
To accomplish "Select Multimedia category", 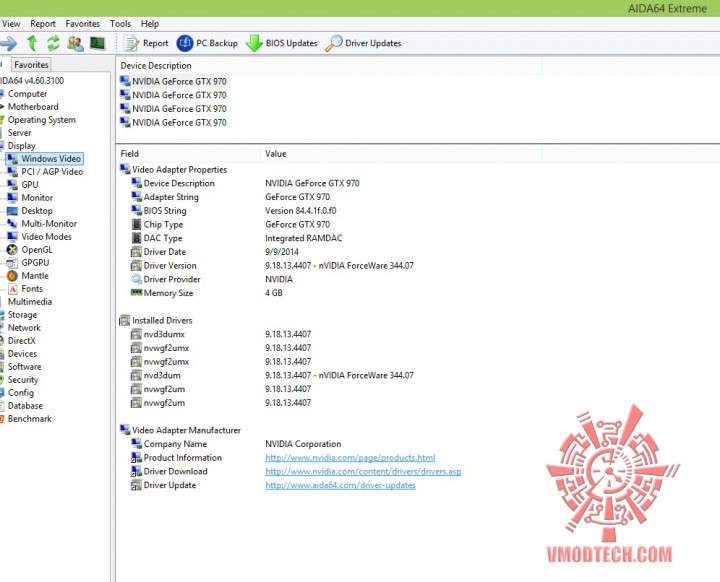I will [x=29, y=301].
